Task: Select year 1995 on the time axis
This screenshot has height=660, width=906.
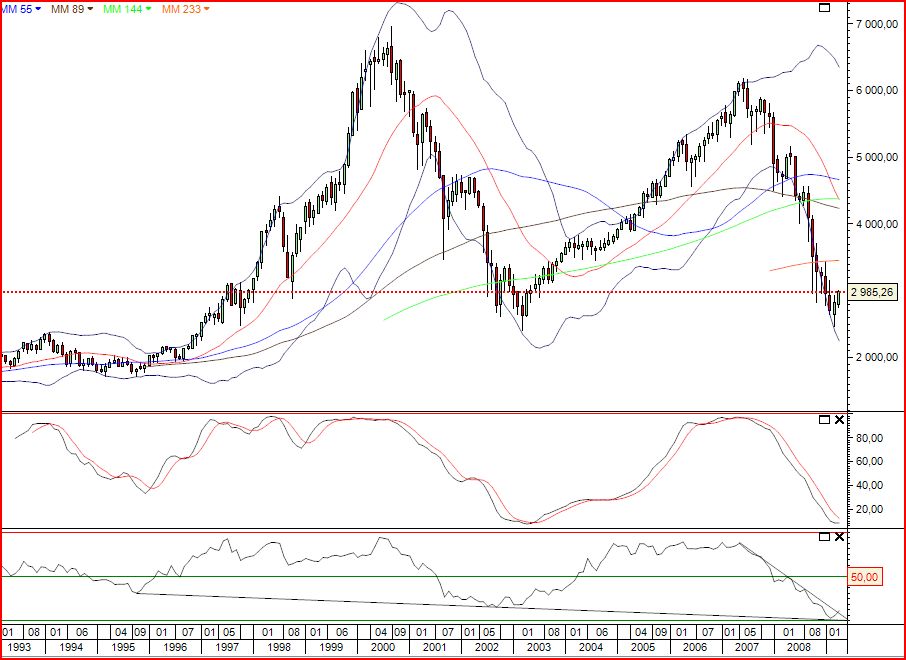Action: (x=123, y=647)
